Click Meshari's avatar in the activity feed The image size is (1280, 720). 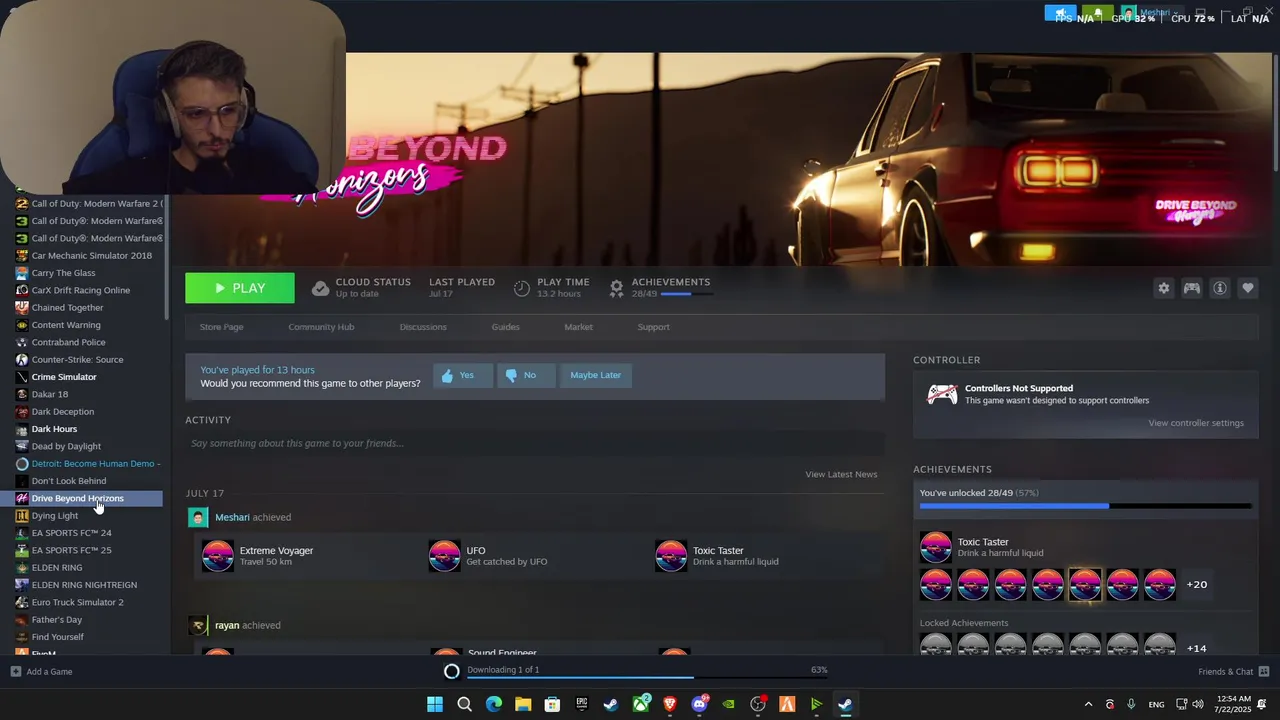(x=198, y=517)
